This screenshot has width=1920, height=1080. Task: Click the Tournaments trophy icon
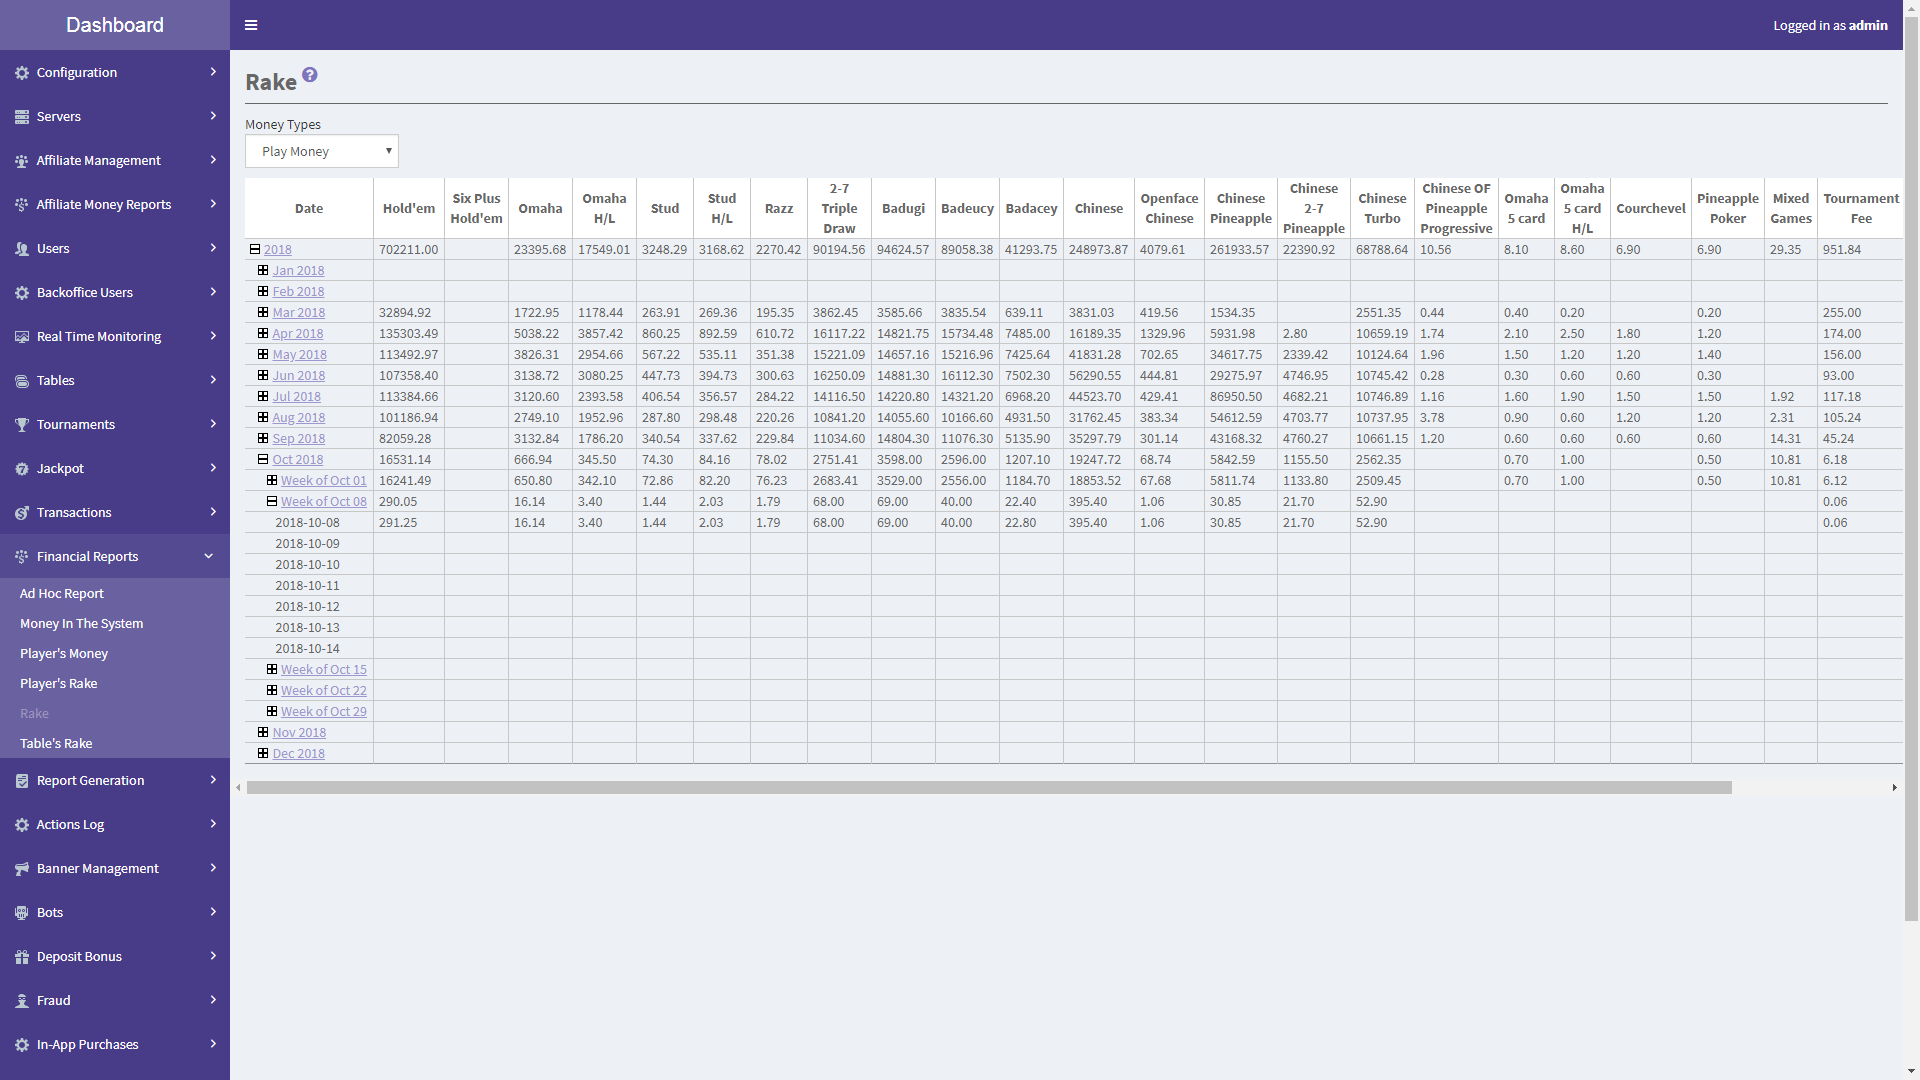coord(22,425)
